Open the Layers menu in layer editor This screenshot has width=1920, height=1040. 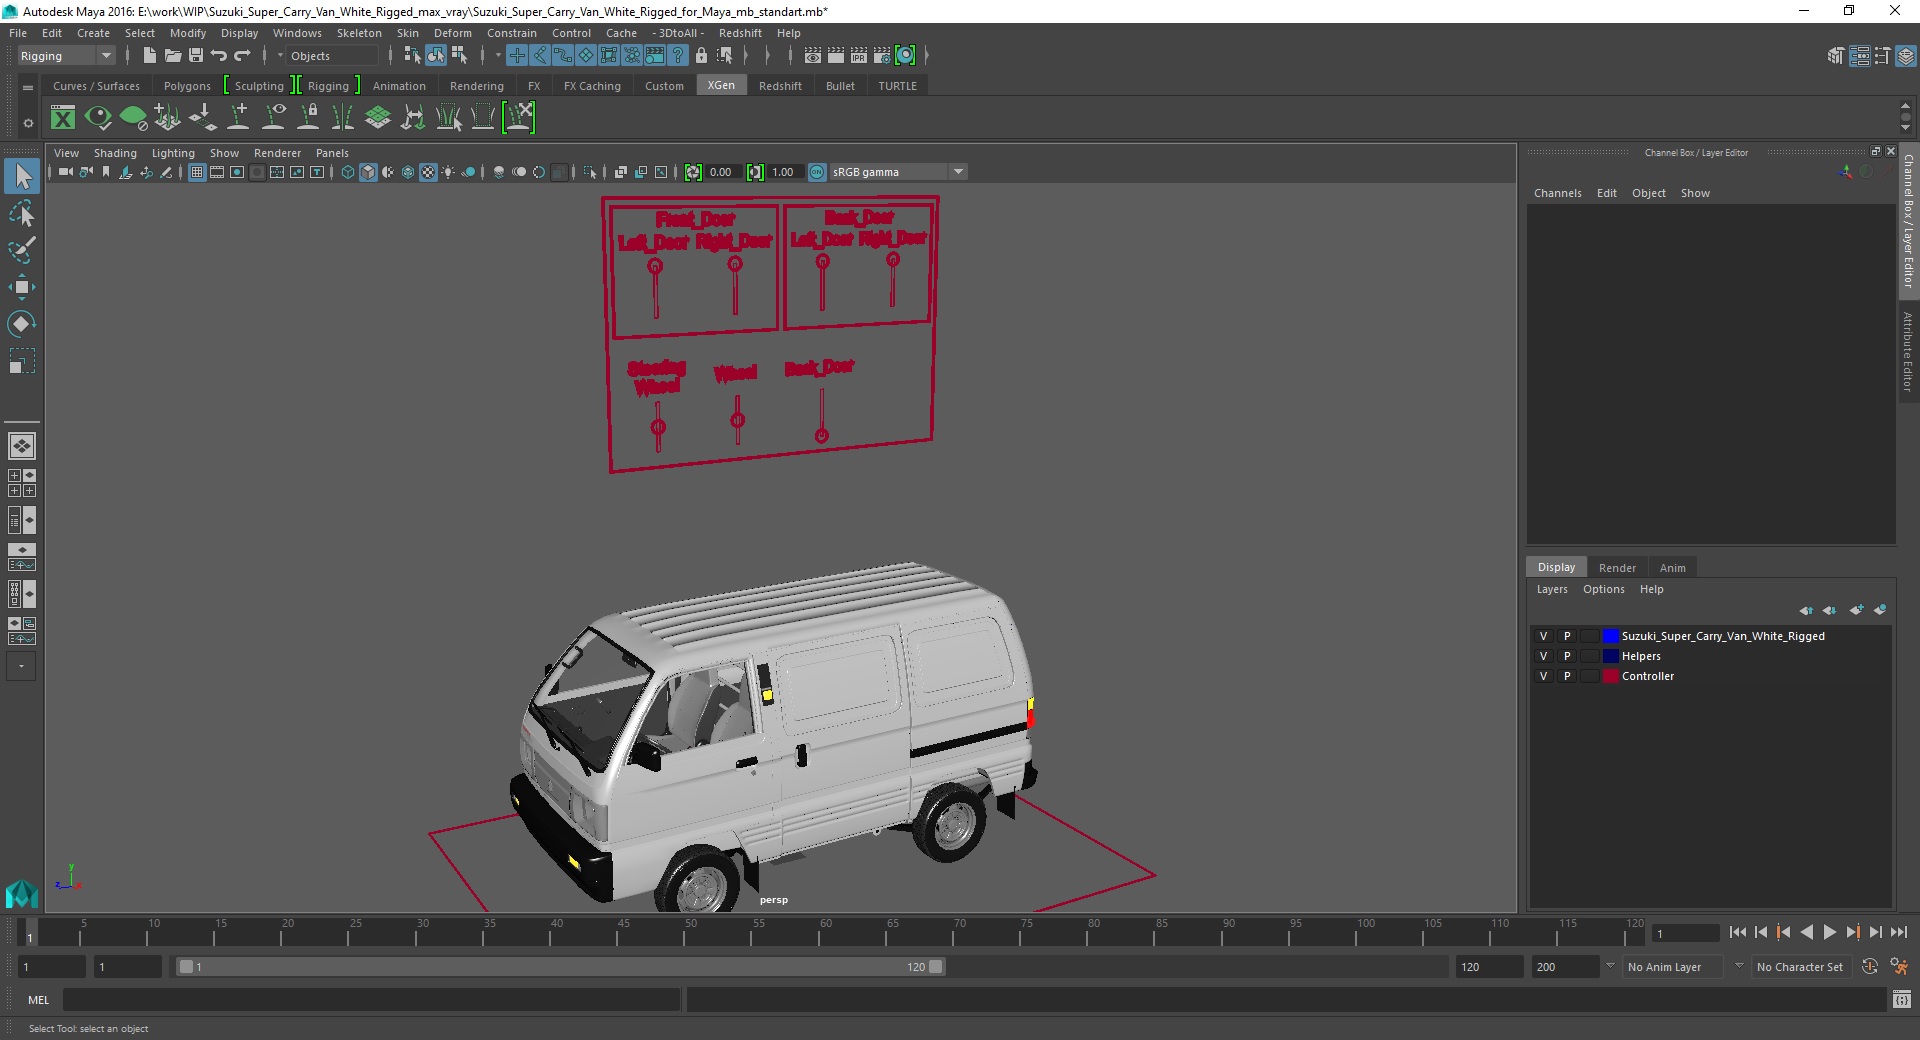click(1552, 589)
